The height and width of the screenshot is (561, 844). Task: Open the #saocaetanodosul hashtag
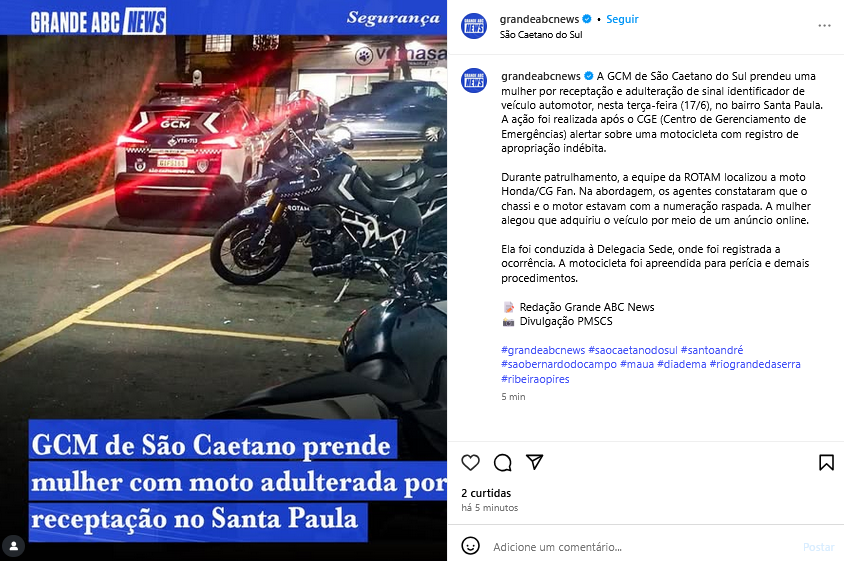[x=633, y=350]
